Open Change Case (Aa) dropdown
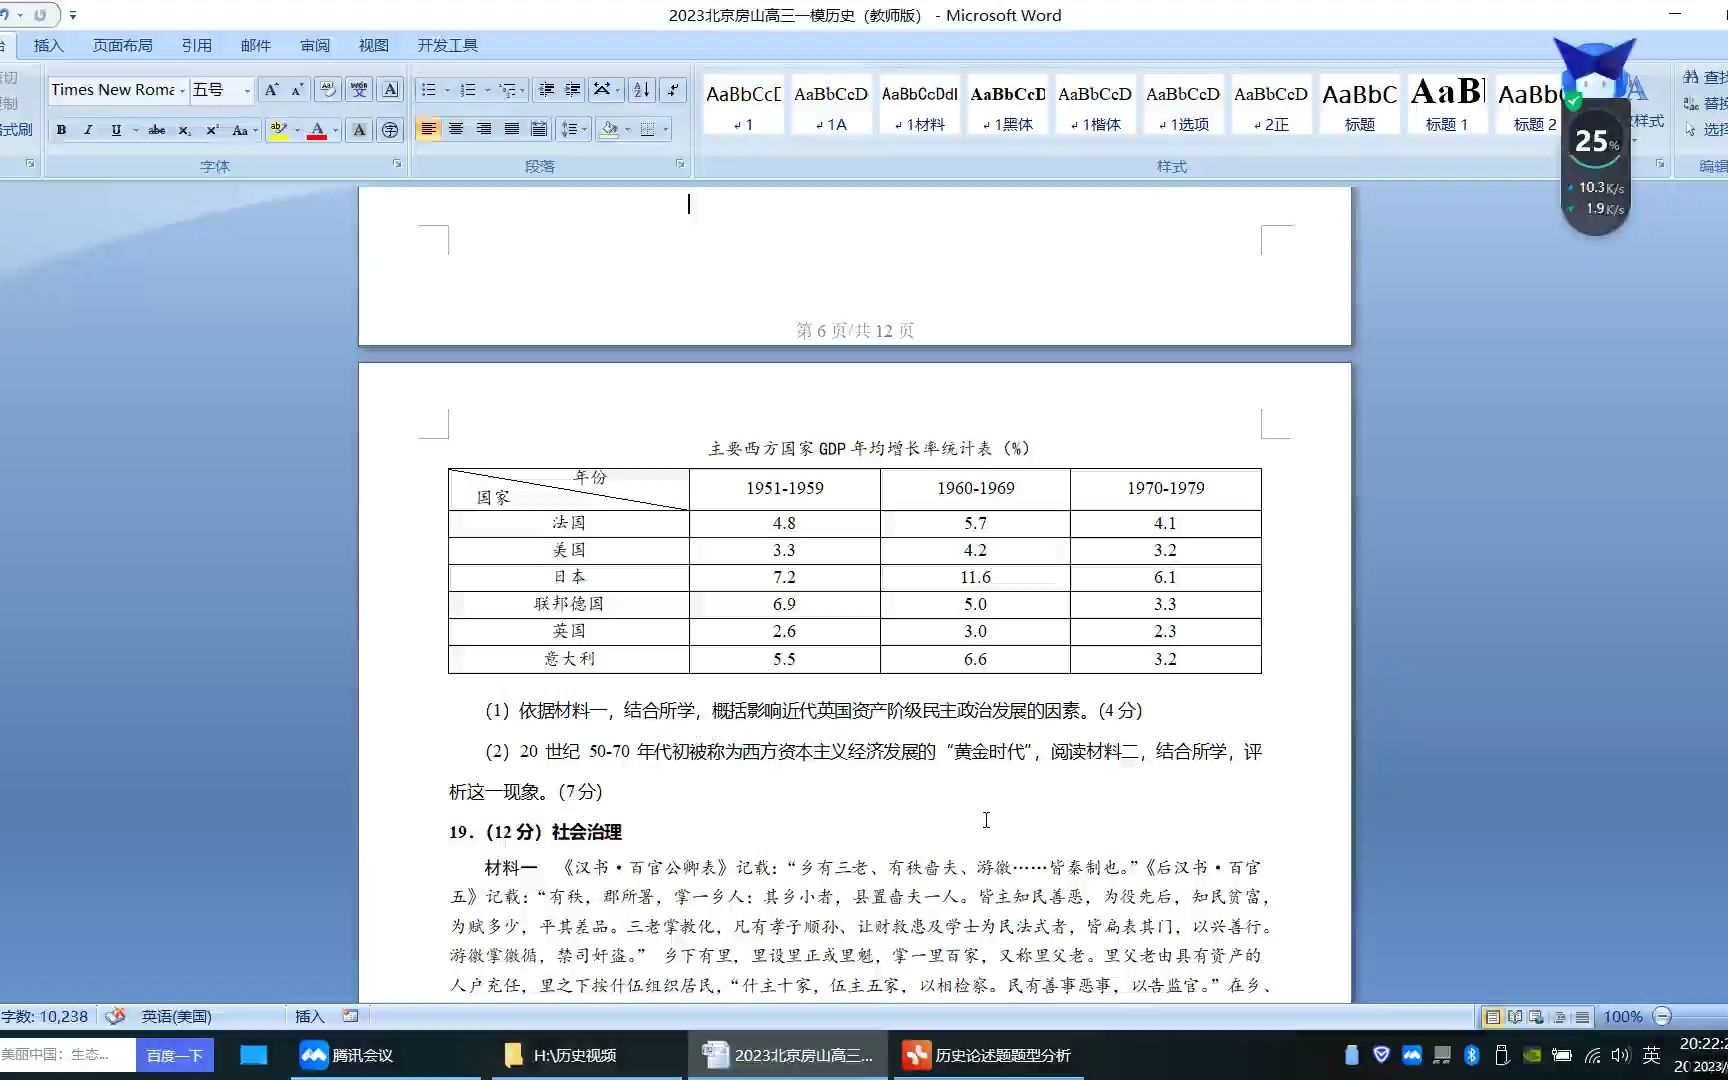Image resolution: width=1728 pixels, height=1080 pixels. 244,130
